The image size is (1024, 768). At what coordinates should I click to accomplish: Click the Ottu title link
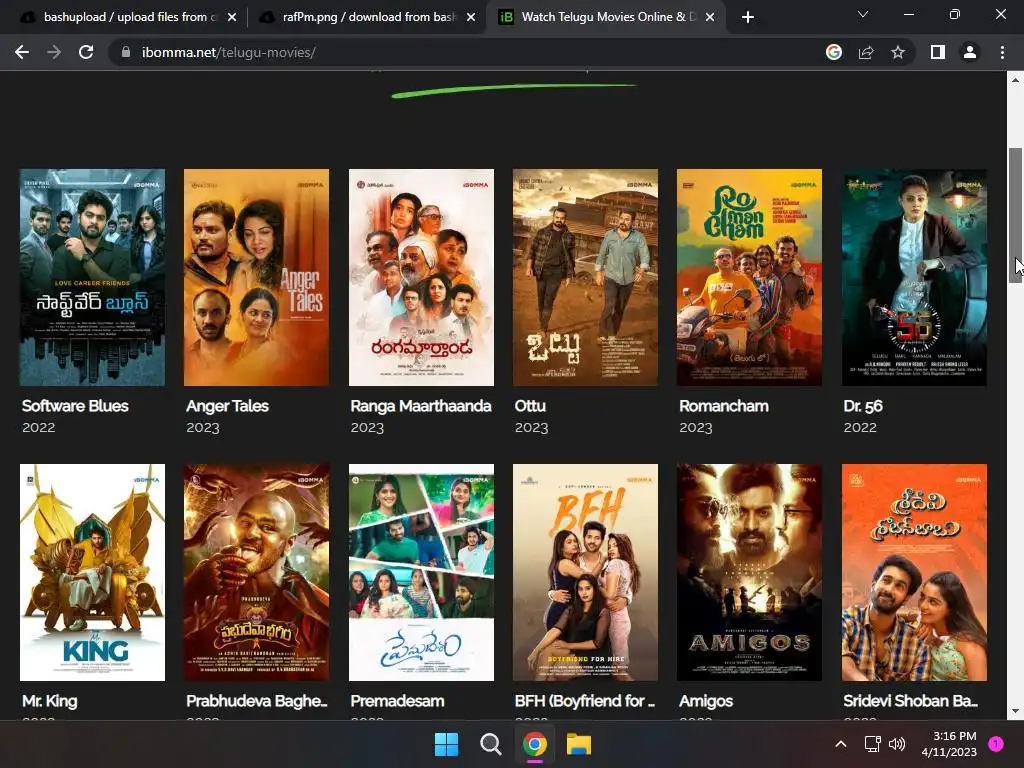click(x=530, y=406)
